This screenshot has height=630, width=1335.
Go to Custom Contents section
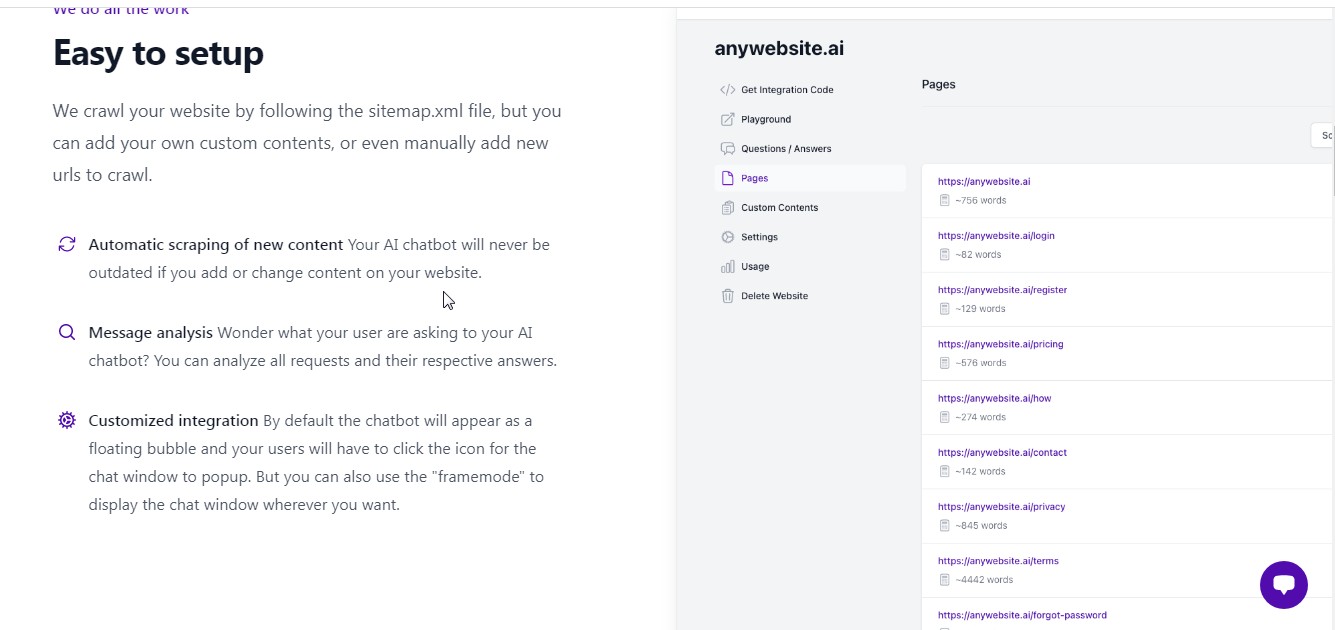(x=812, y=208)
